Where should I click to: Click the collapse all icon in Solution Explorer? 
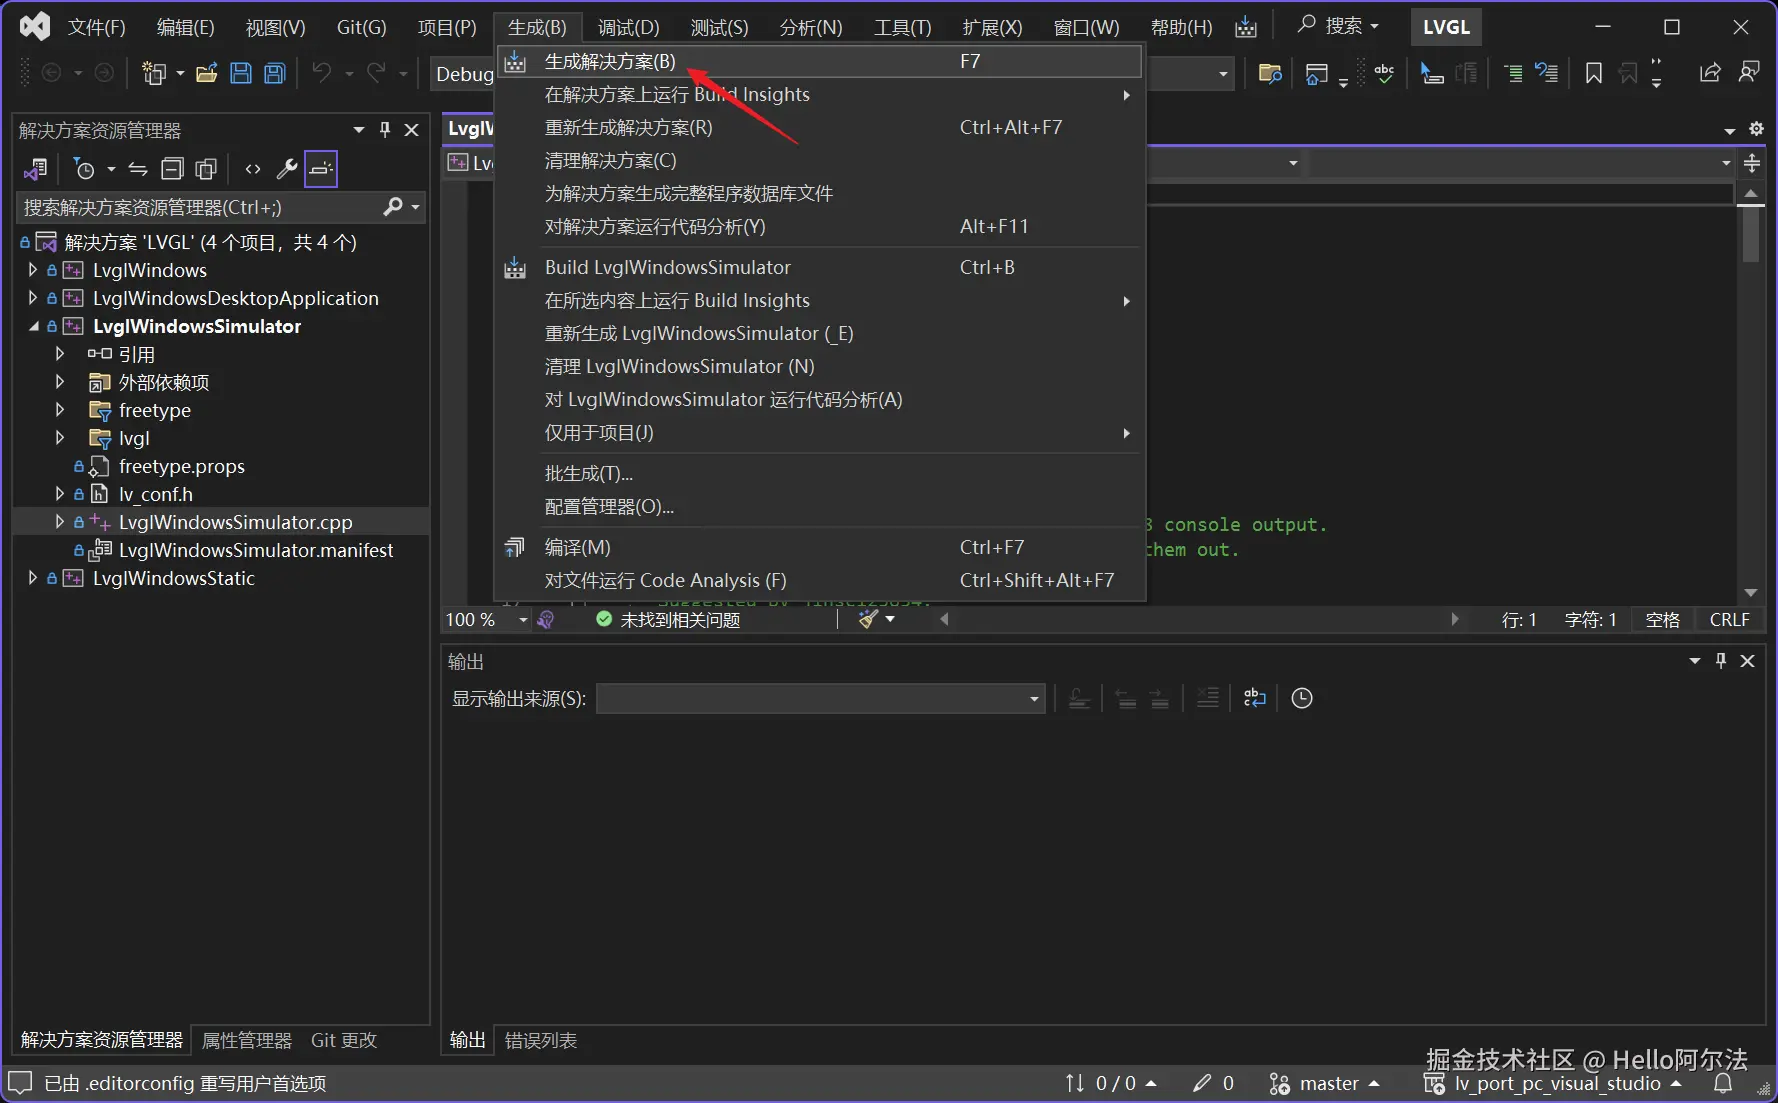pos(172,169)
